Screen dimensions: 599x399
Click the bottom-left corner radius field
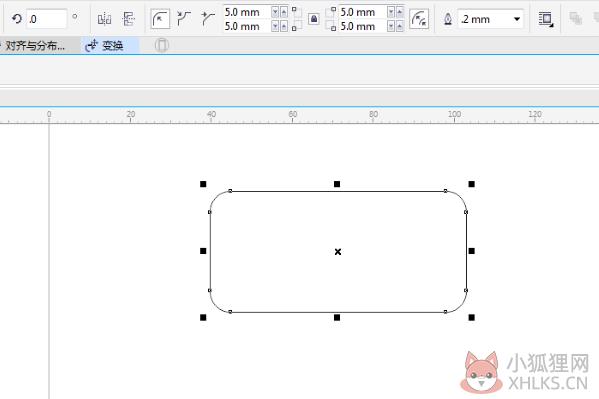(x=247, y=26)
